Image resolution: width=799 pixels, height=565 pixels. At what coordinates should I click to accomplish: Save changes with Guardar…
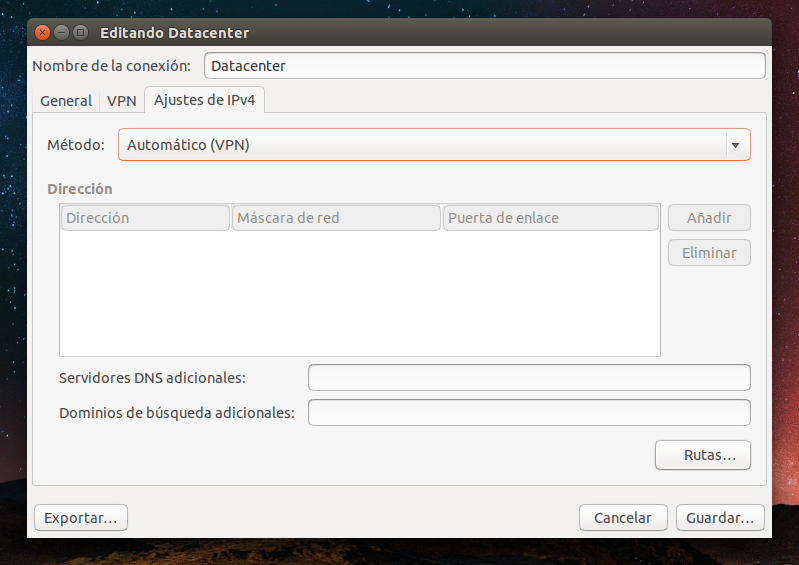click(720, 518)
